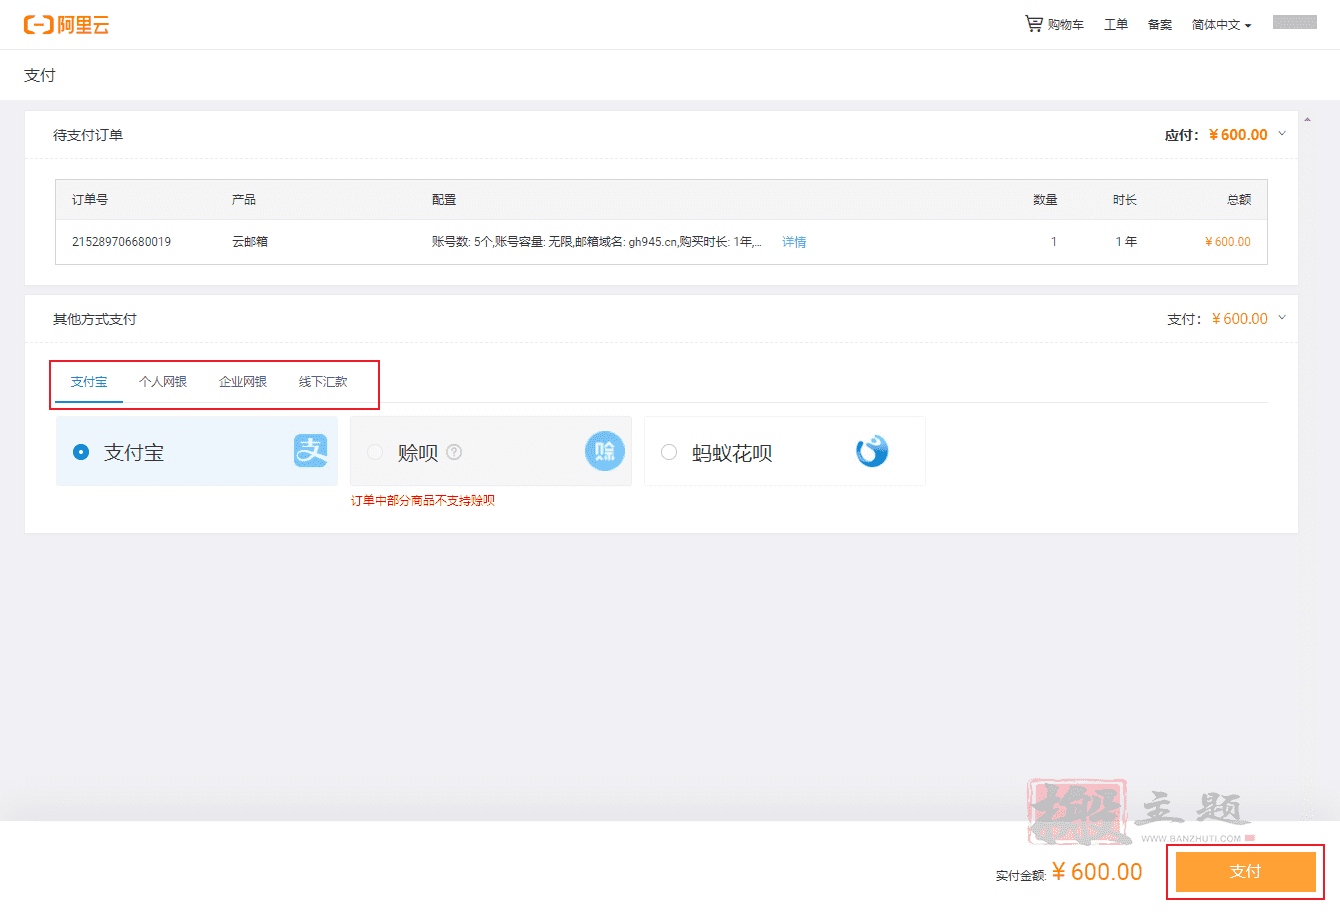Screen dimensions: 1340x921
Task: Click the 实付金额 ¥600.00 amount
Action: (x=1097, y=872)
